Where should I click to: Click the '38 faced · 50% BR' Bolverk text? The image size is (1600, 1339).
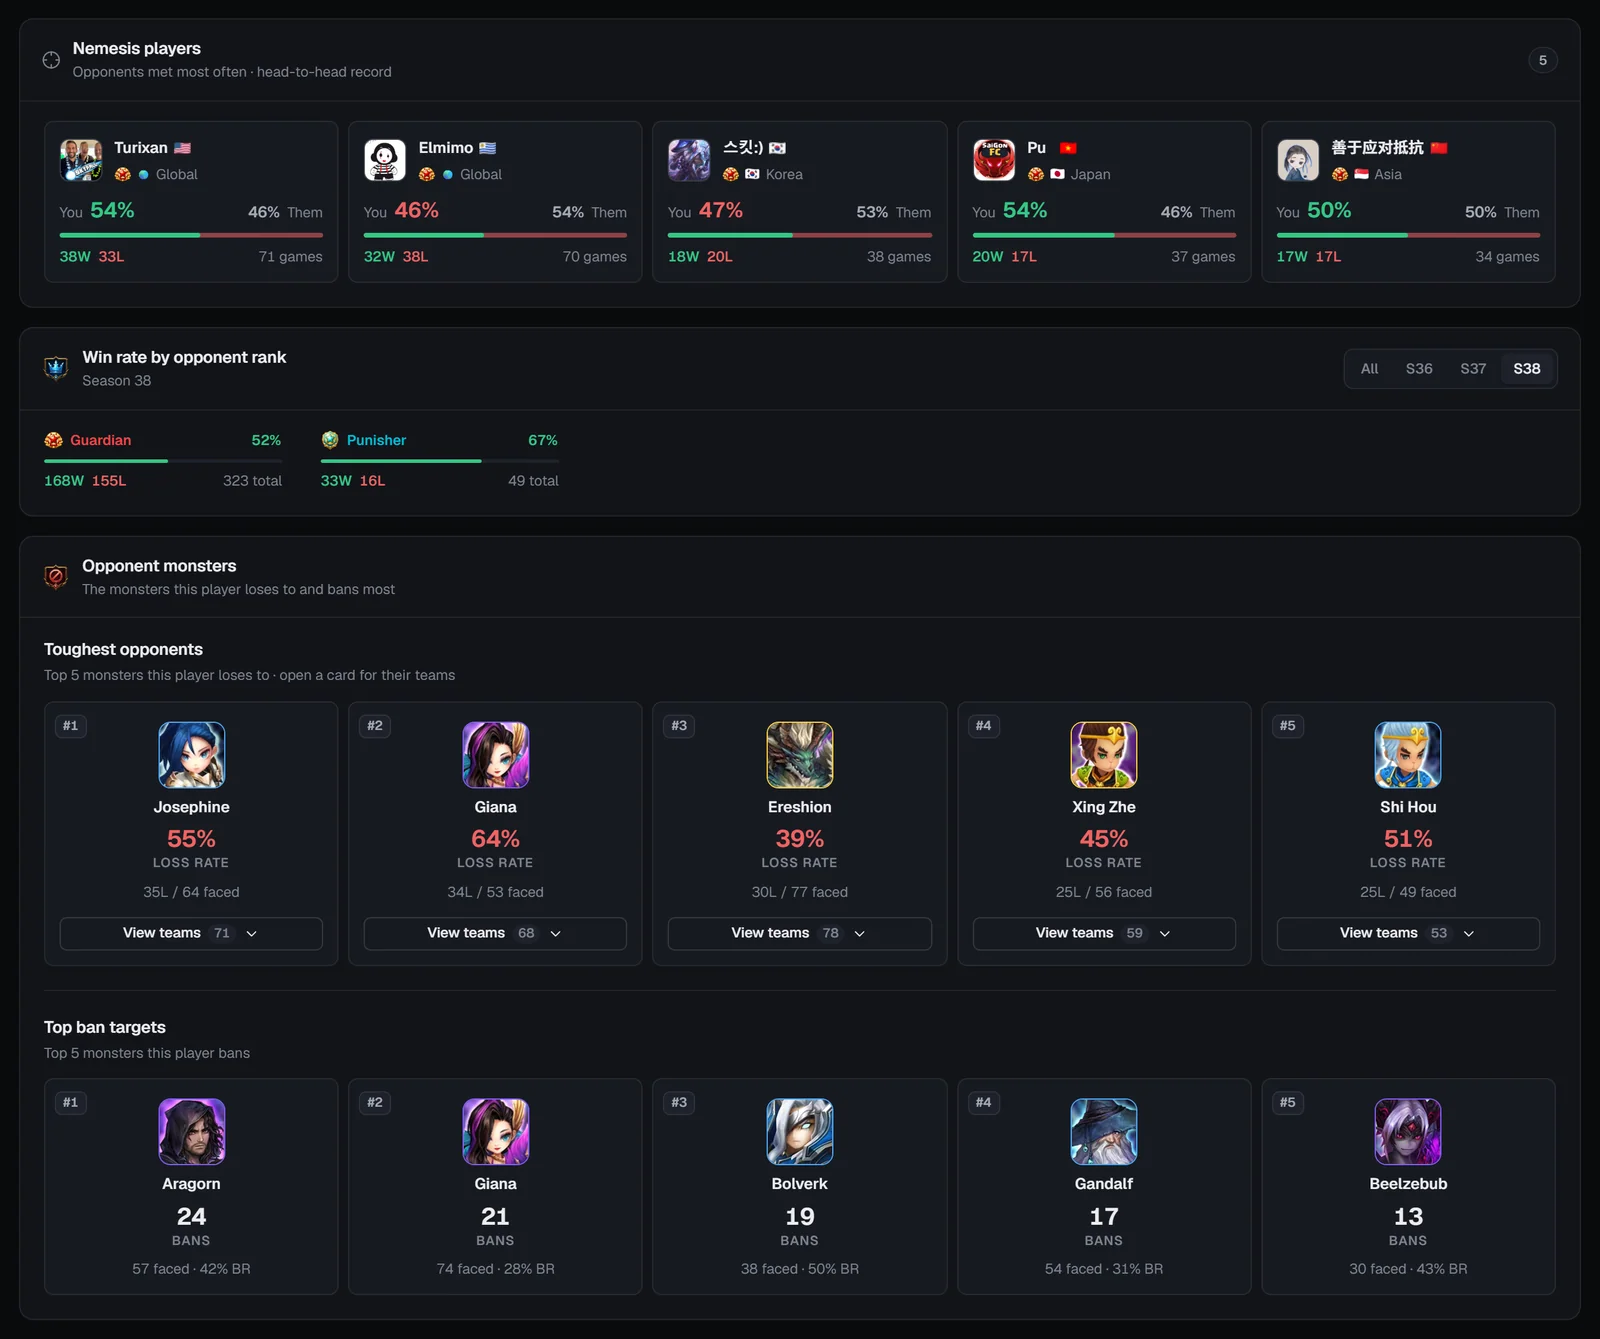800,1269
